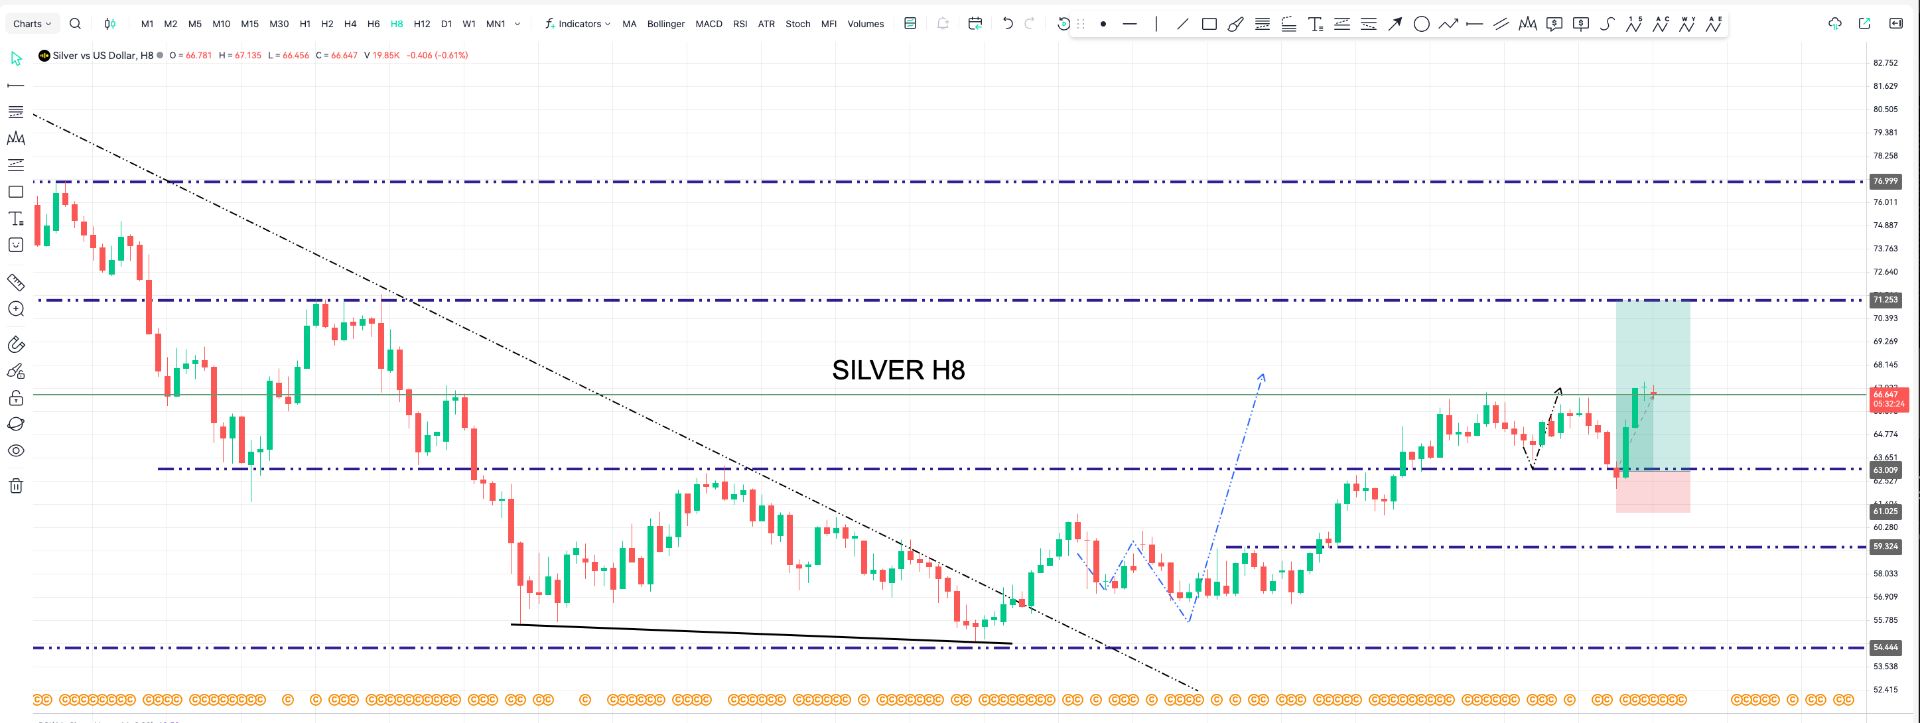Select the text tool in top toolbar

(1316, 24)
